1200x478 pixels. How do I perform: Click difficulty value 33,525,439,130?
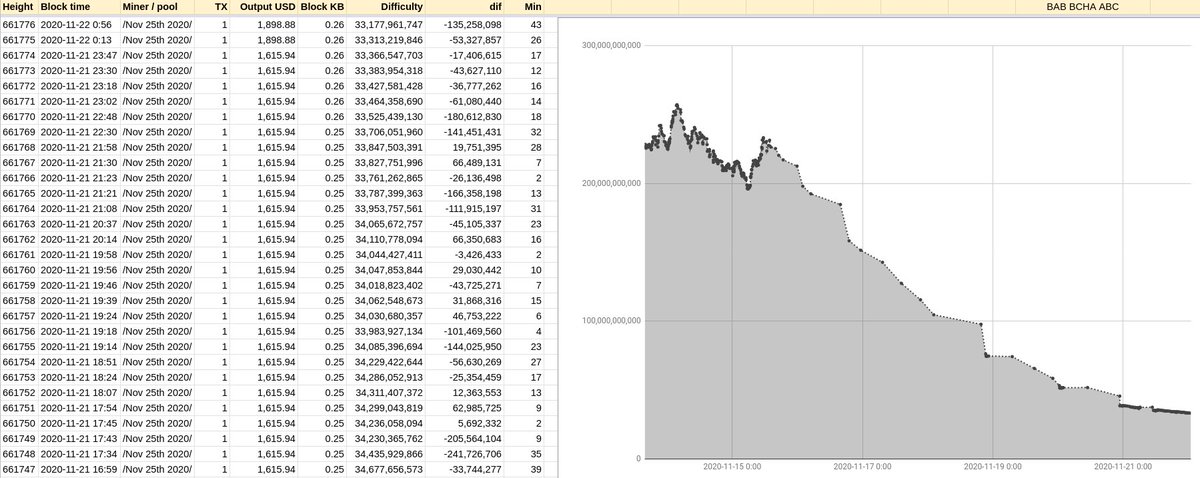[x=388, y=117]
